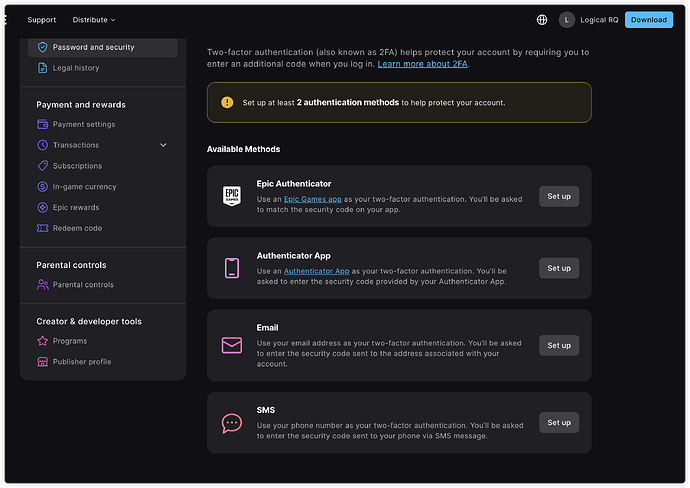Image resolution: width=690 pixels, height=488 pixels.
Task: Click the Logical RQ account name
Action: 599,20
